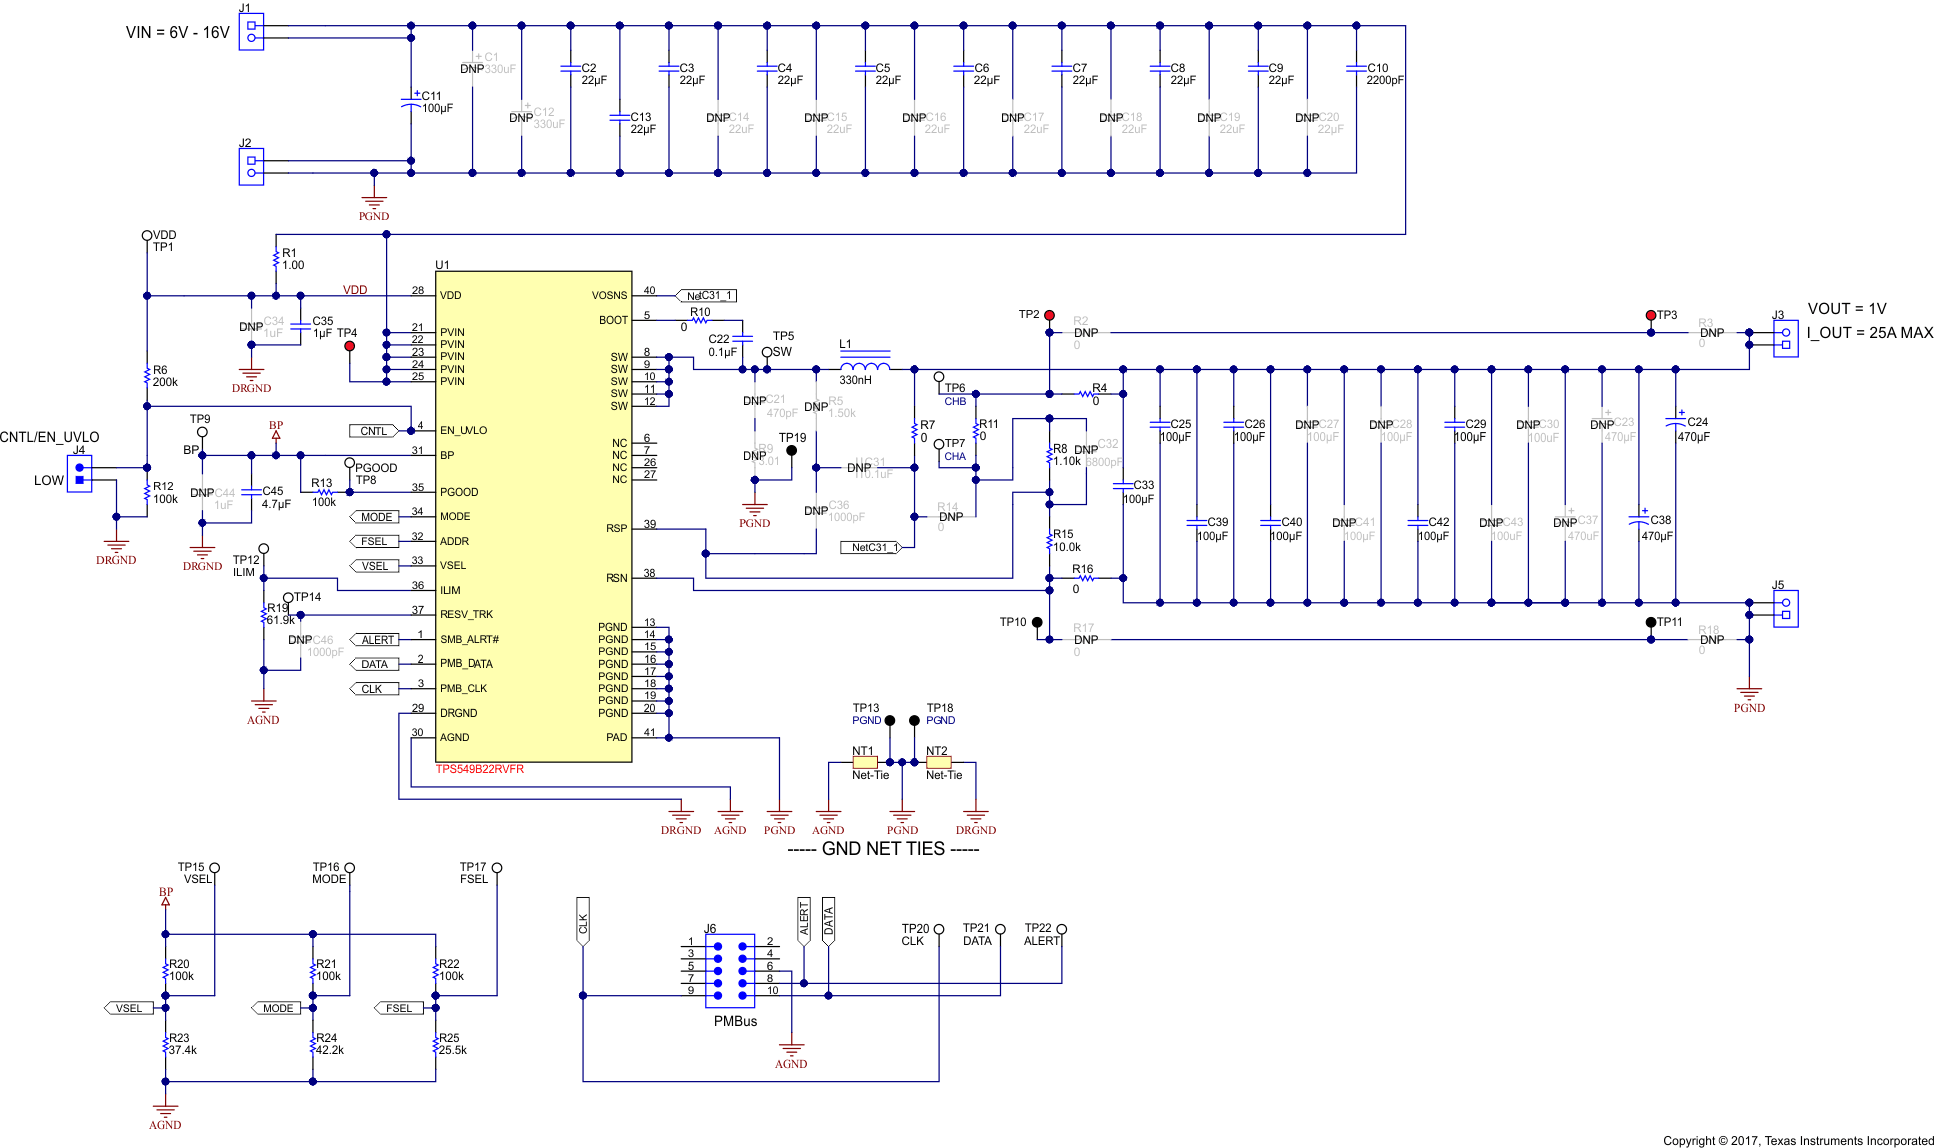This screenshot has height=1148, width=1934.
Task: Select the 'VOUT = 1V' annotation
Action: click(x=1847, y=309)
